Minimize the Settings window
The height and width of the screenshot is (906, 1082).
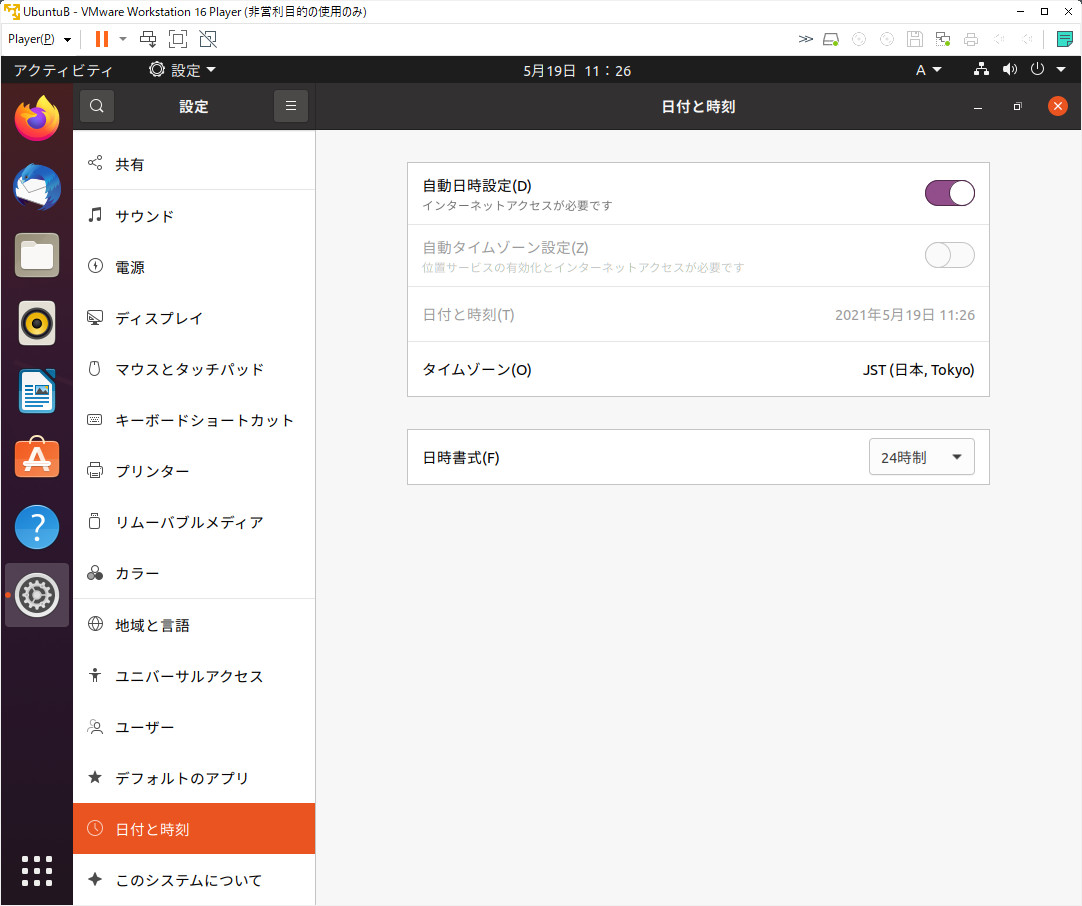click(x=978, y=107)
